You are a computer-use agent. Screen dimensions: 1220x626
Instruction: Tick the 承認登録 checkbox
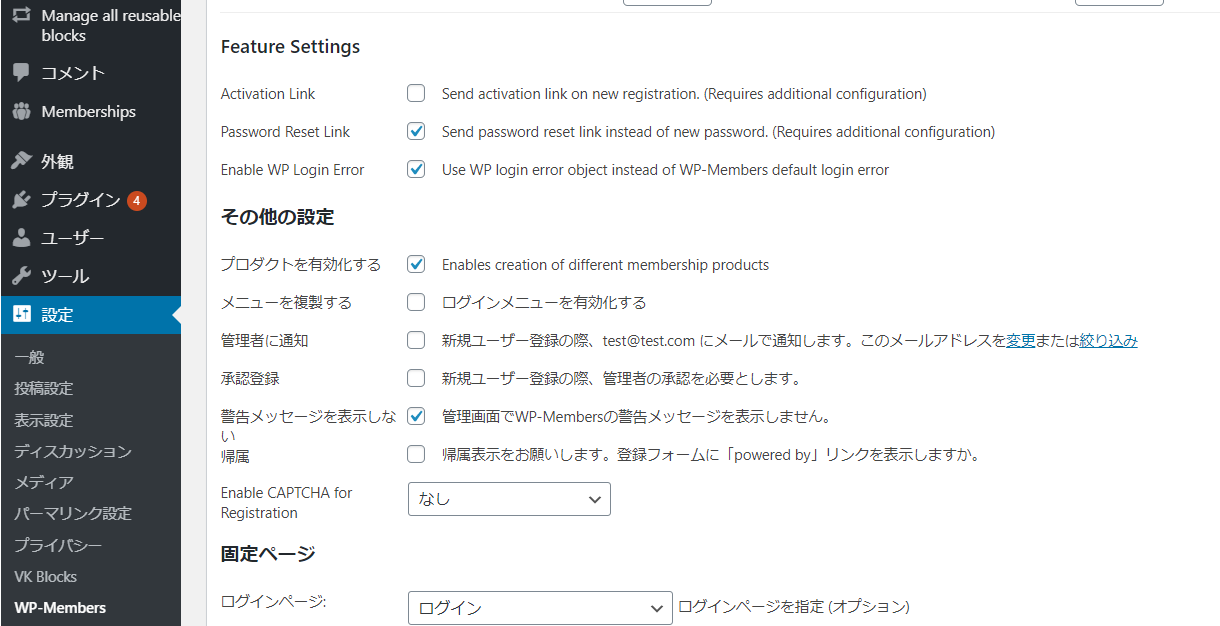[x=416, y=379]
